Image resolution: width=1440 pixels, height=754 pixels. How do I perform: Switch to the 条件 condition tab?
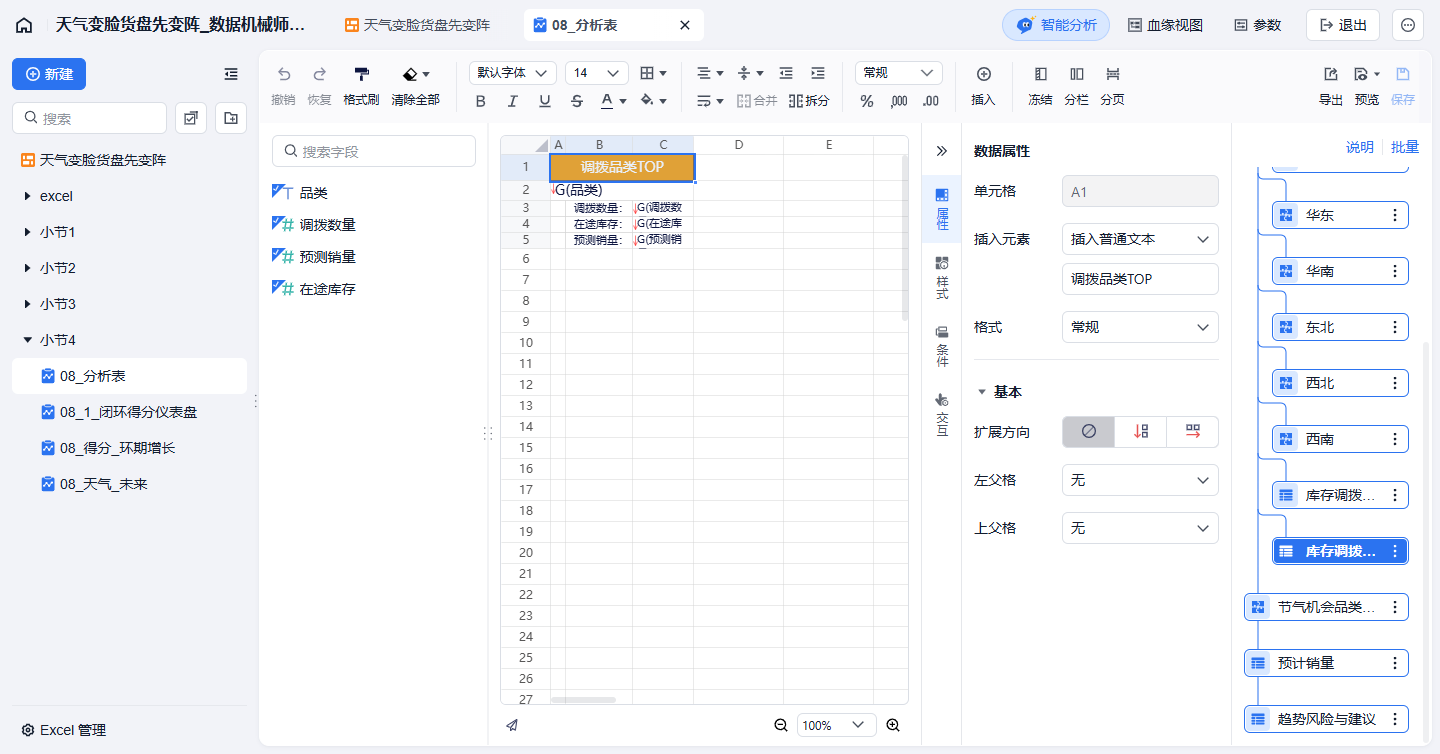pyautogui.click(x=941, y=347)
